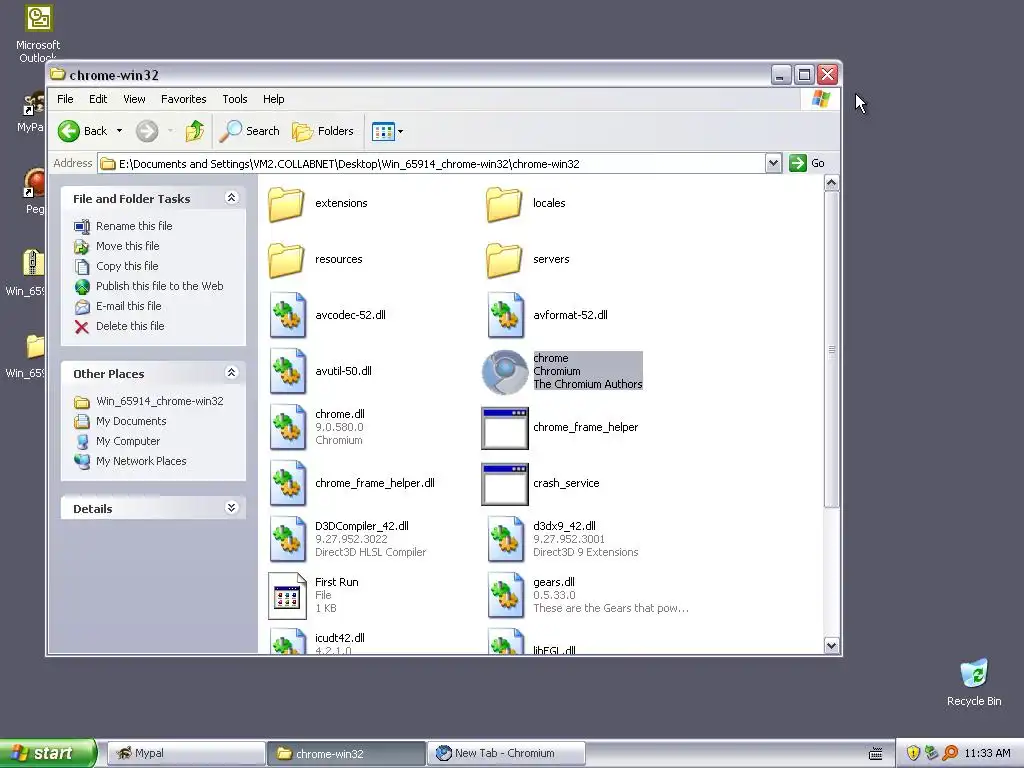Go to My Computer in Other Places
Viewport: 1024px width, 768px height.
tap(127, 441)
